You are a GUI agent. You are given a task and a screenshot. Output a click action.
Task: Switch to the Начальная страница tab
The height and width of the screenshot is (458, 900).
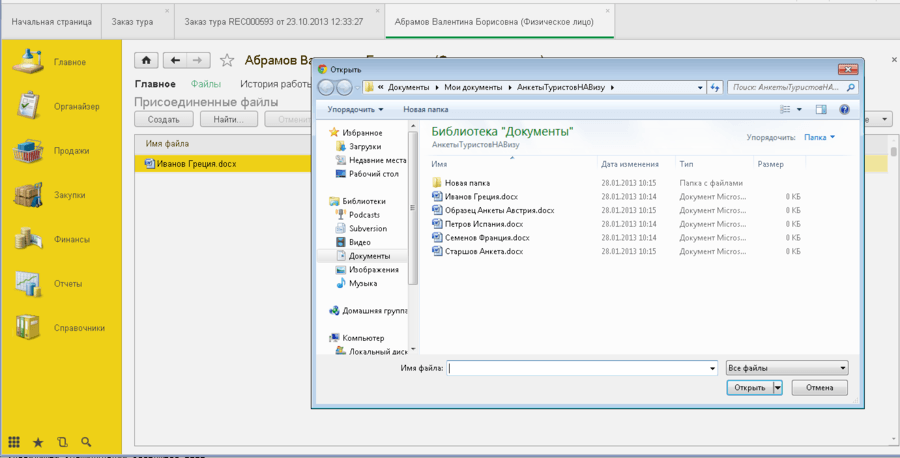pos(52,22)
